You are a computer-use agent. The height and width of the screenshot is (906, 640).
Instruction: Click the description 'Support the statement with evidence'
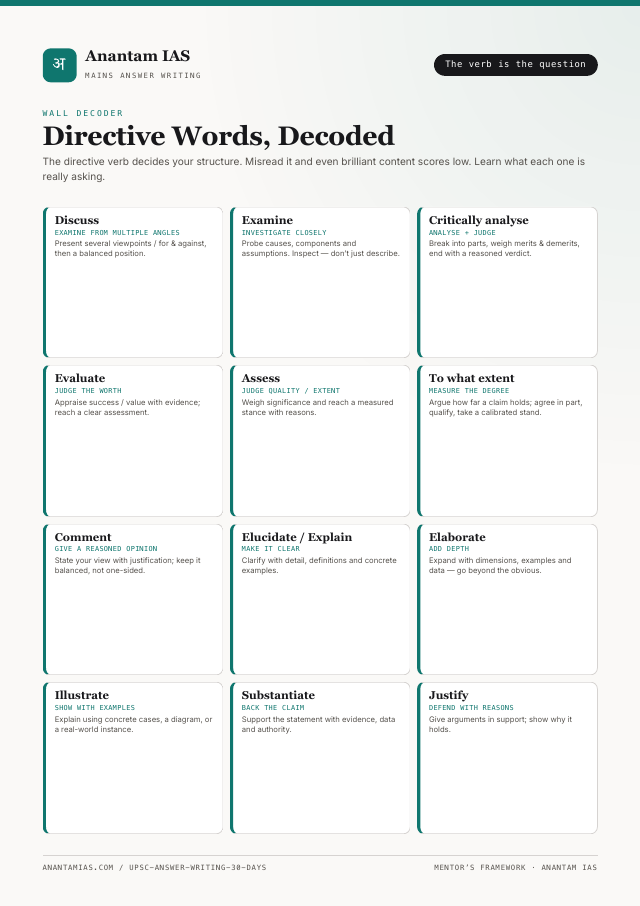point(318,725)
